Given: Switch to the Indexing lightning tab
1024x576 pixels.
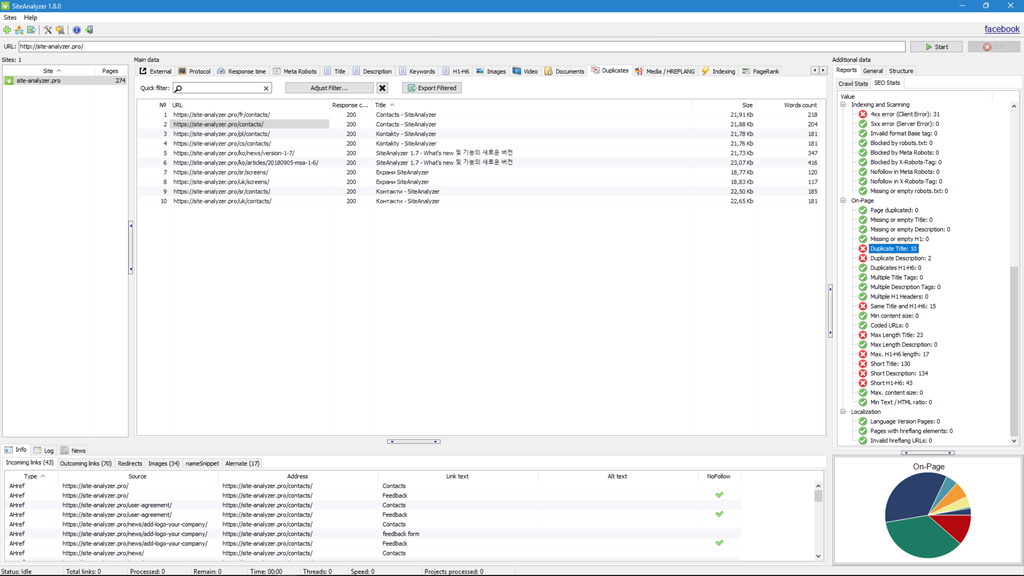Looking at the screenshot, I should pos(718,71).
